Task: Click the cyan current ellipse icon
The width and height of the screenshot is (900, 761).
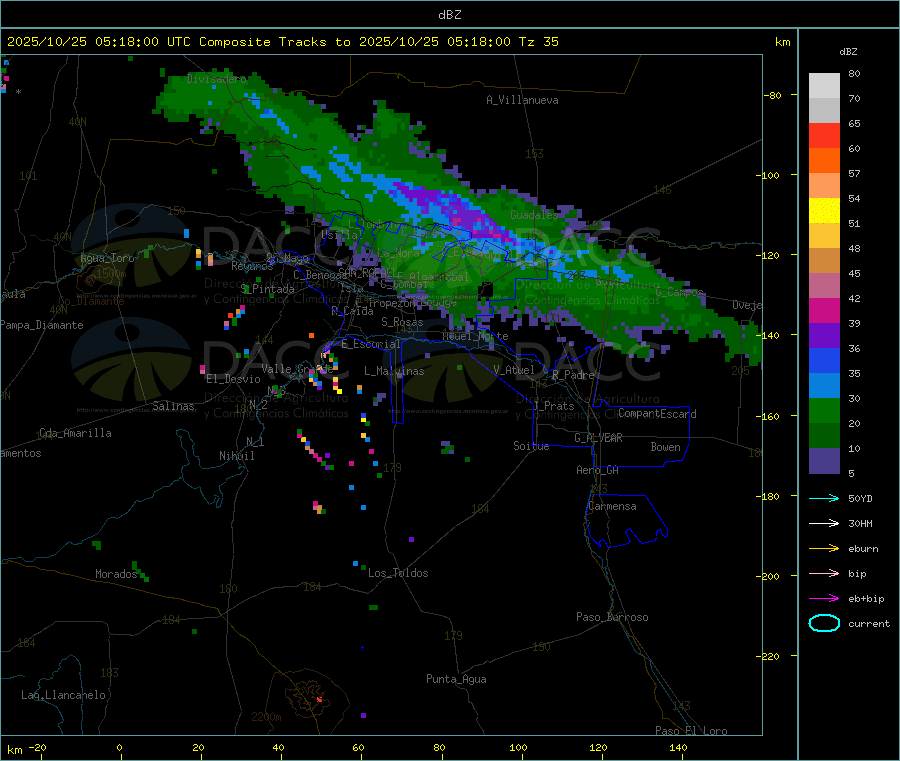Action: click(x=824, y=623)
